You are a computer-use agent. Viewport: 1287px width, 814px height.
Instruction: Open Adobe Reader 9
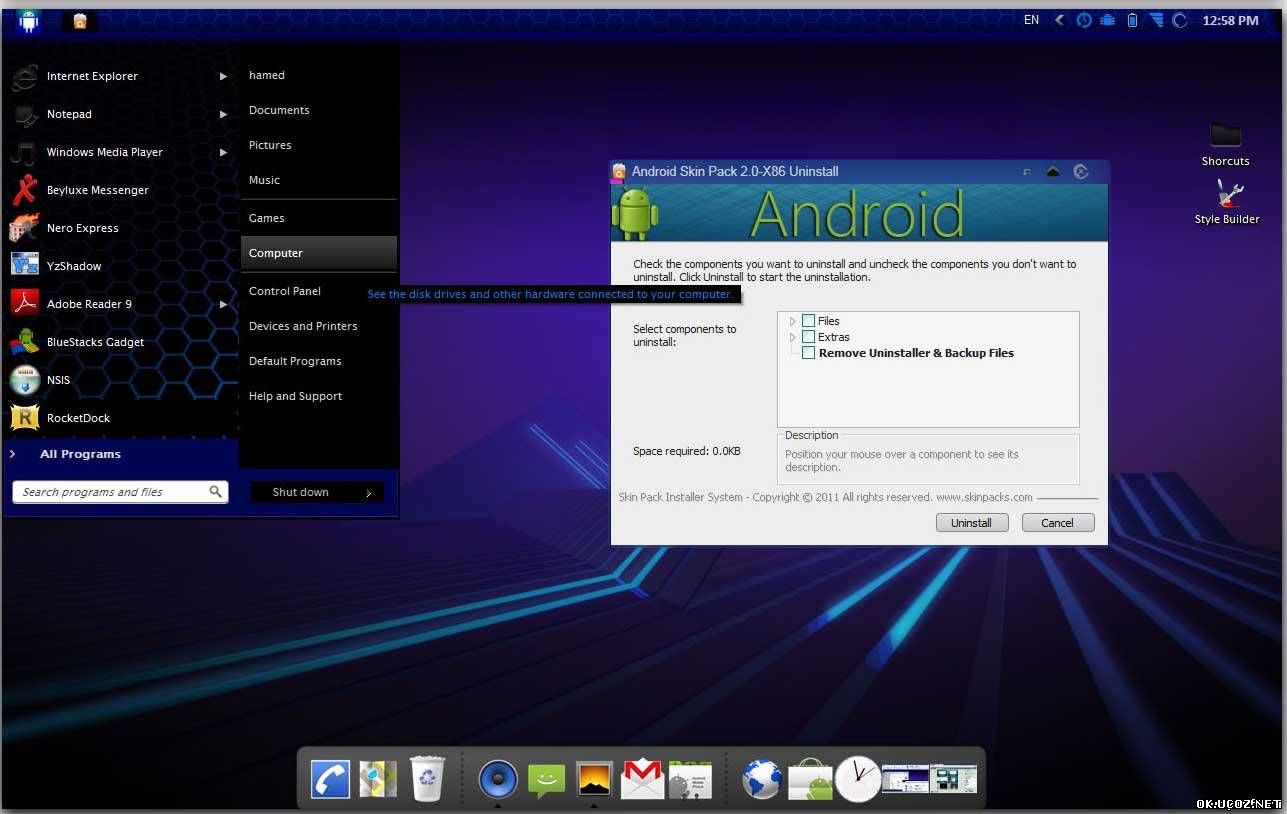121,304
